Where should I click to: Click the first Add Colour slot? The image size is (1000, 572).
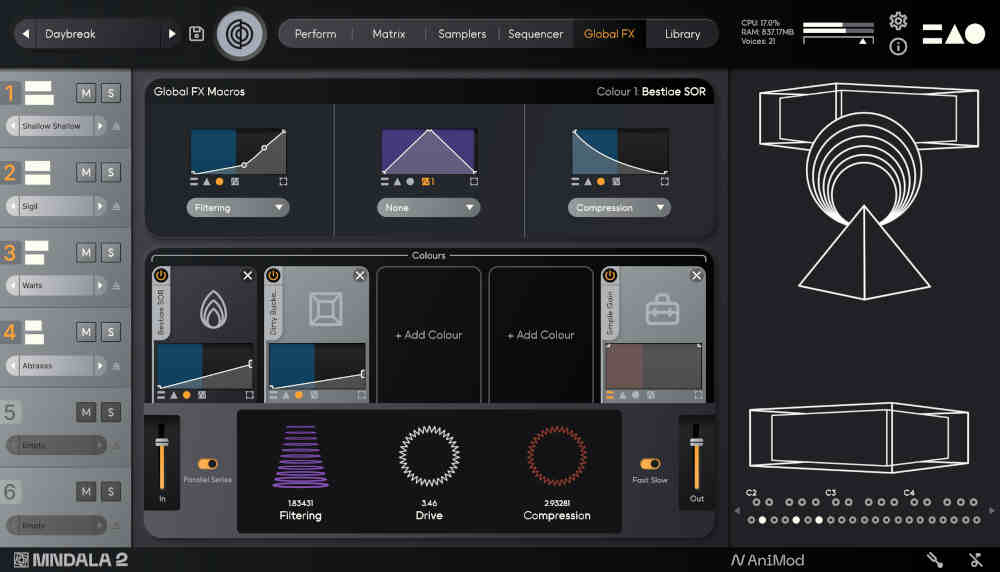click(429, 335)
